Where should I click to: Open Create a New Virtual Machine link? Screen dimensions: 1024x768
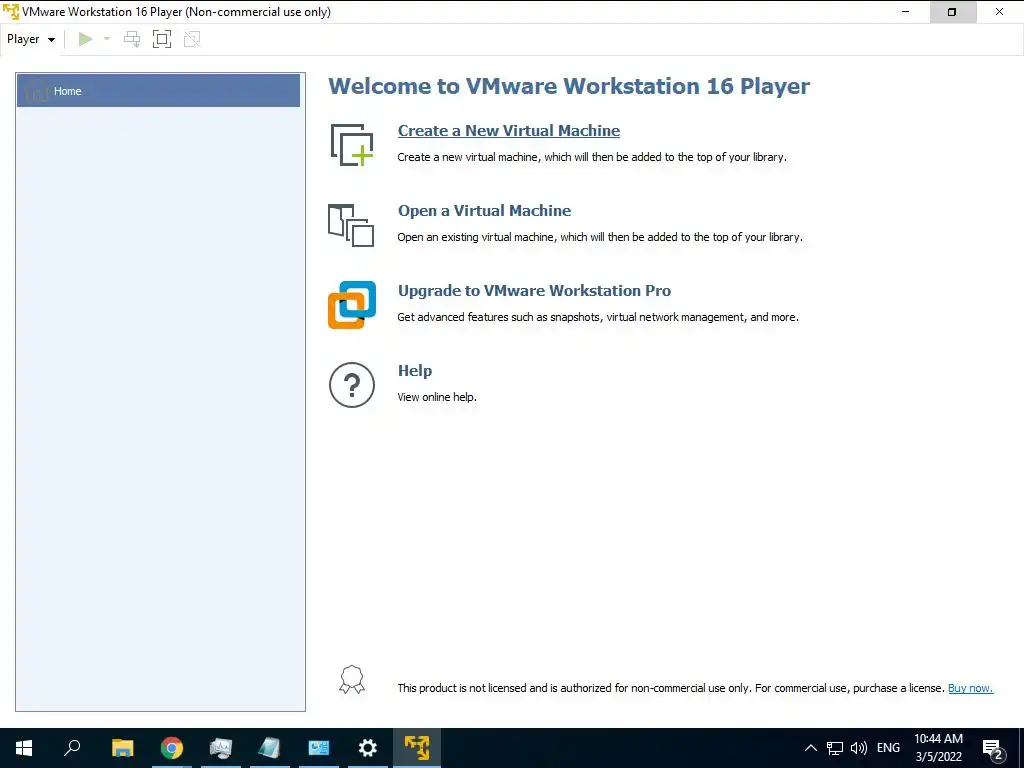click(x=509, y=131)
